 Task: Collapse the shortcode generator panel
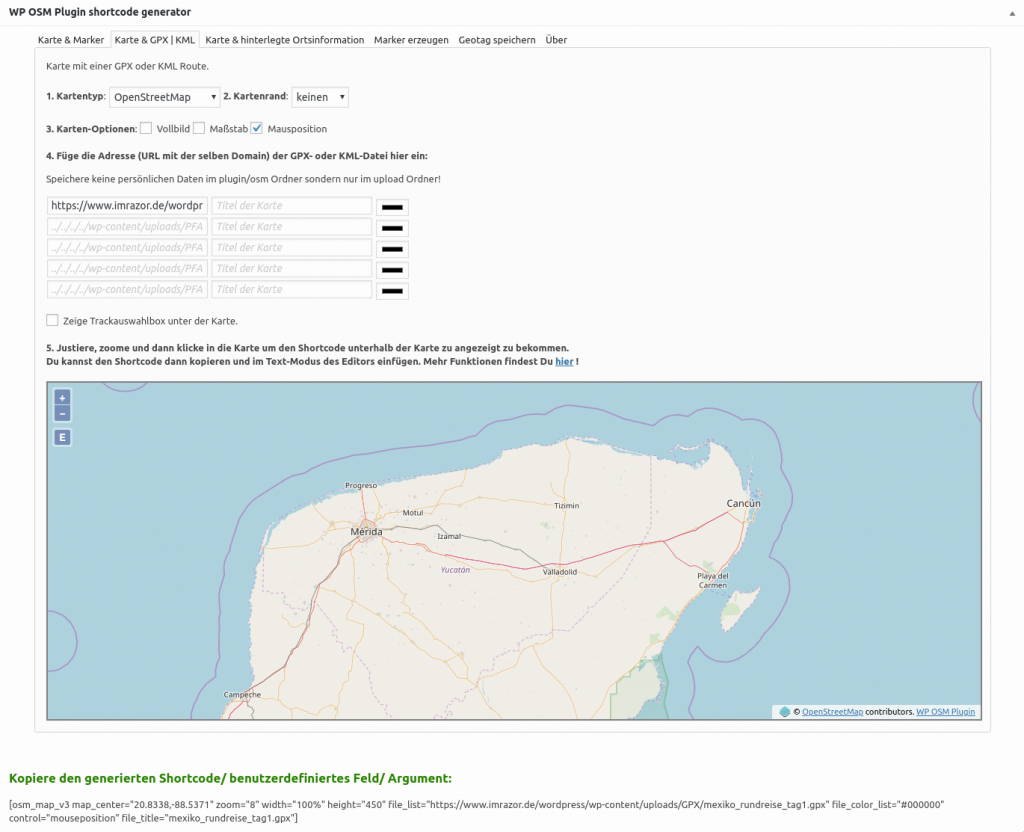pyautogui.click(x=1011, y=12)
